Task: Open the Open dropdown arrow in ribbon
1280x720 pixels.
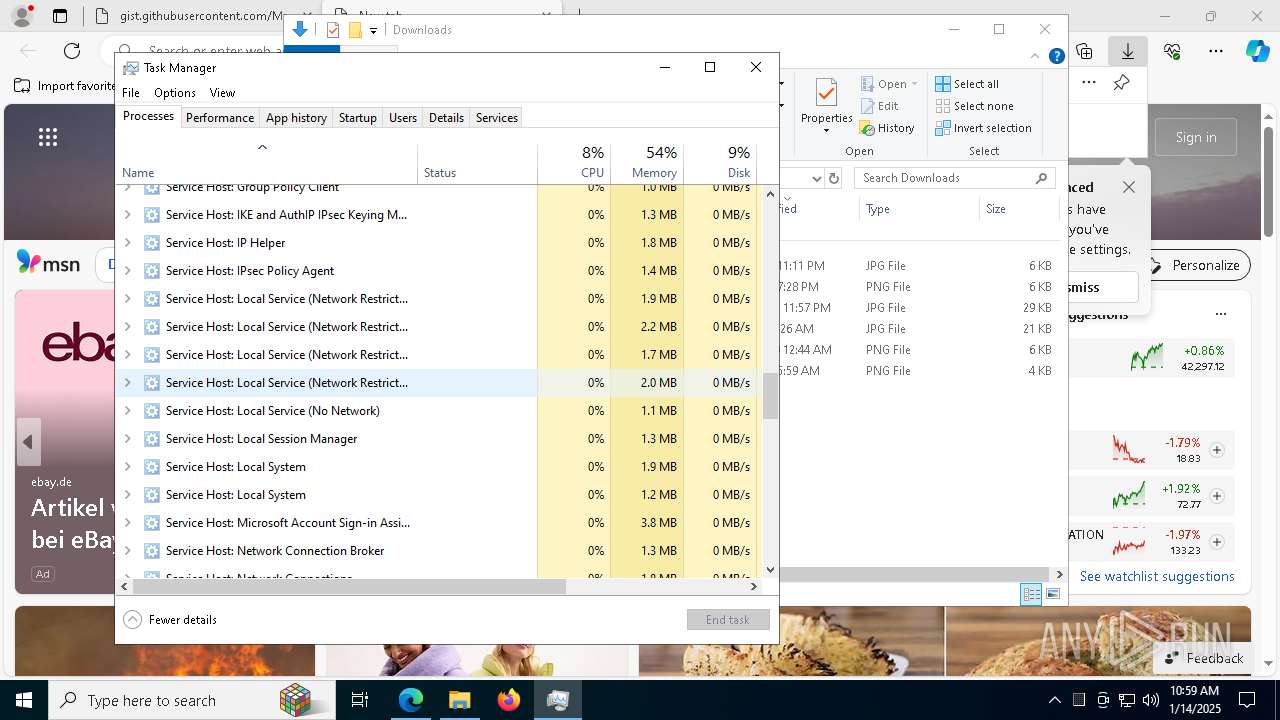Action: (914, 84)
